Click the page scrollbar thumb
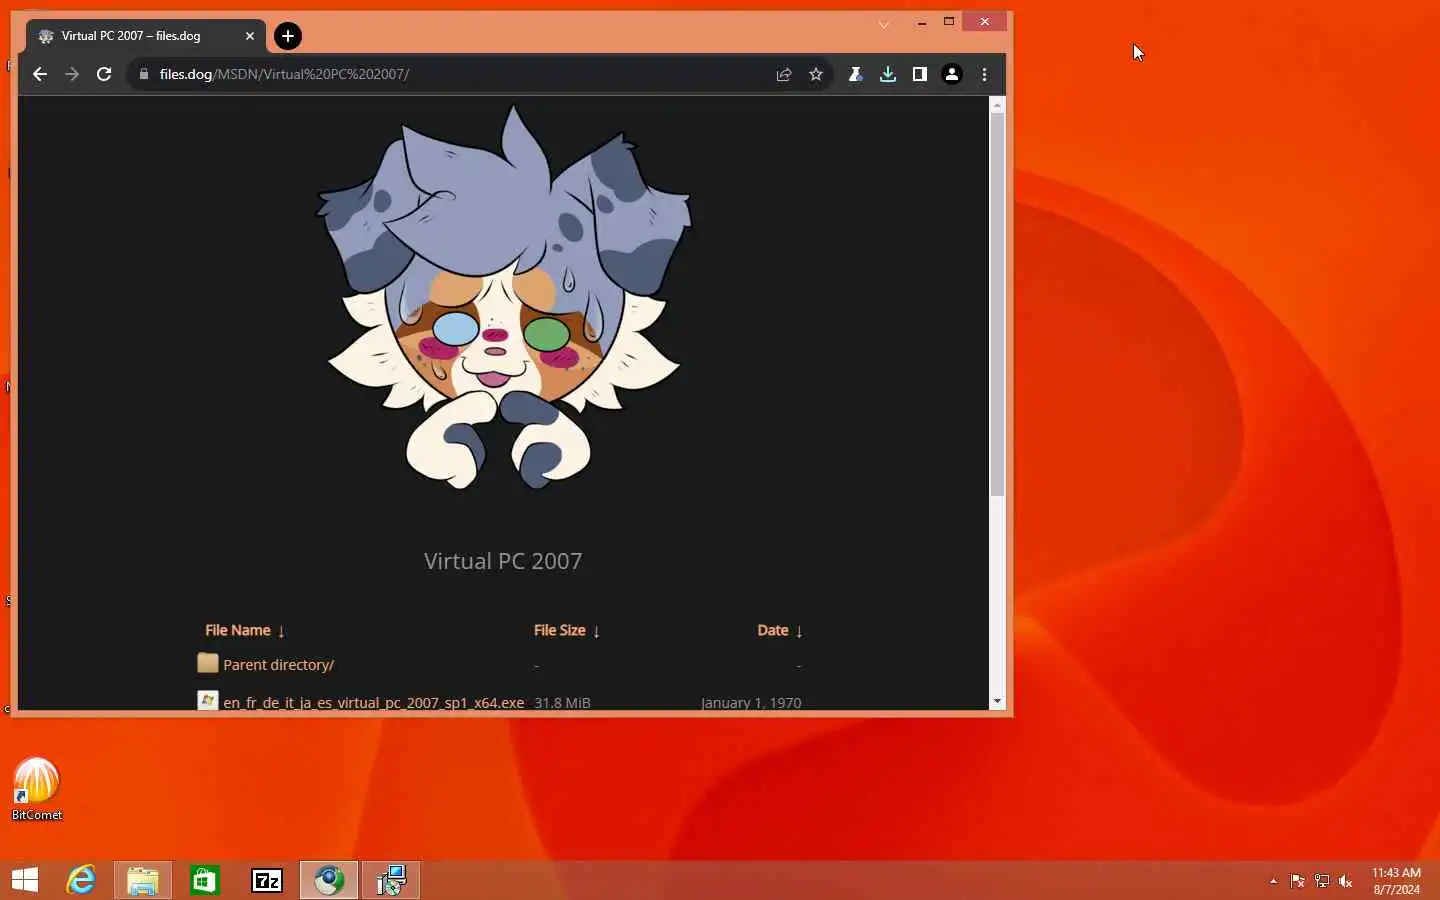 [997, 304]
